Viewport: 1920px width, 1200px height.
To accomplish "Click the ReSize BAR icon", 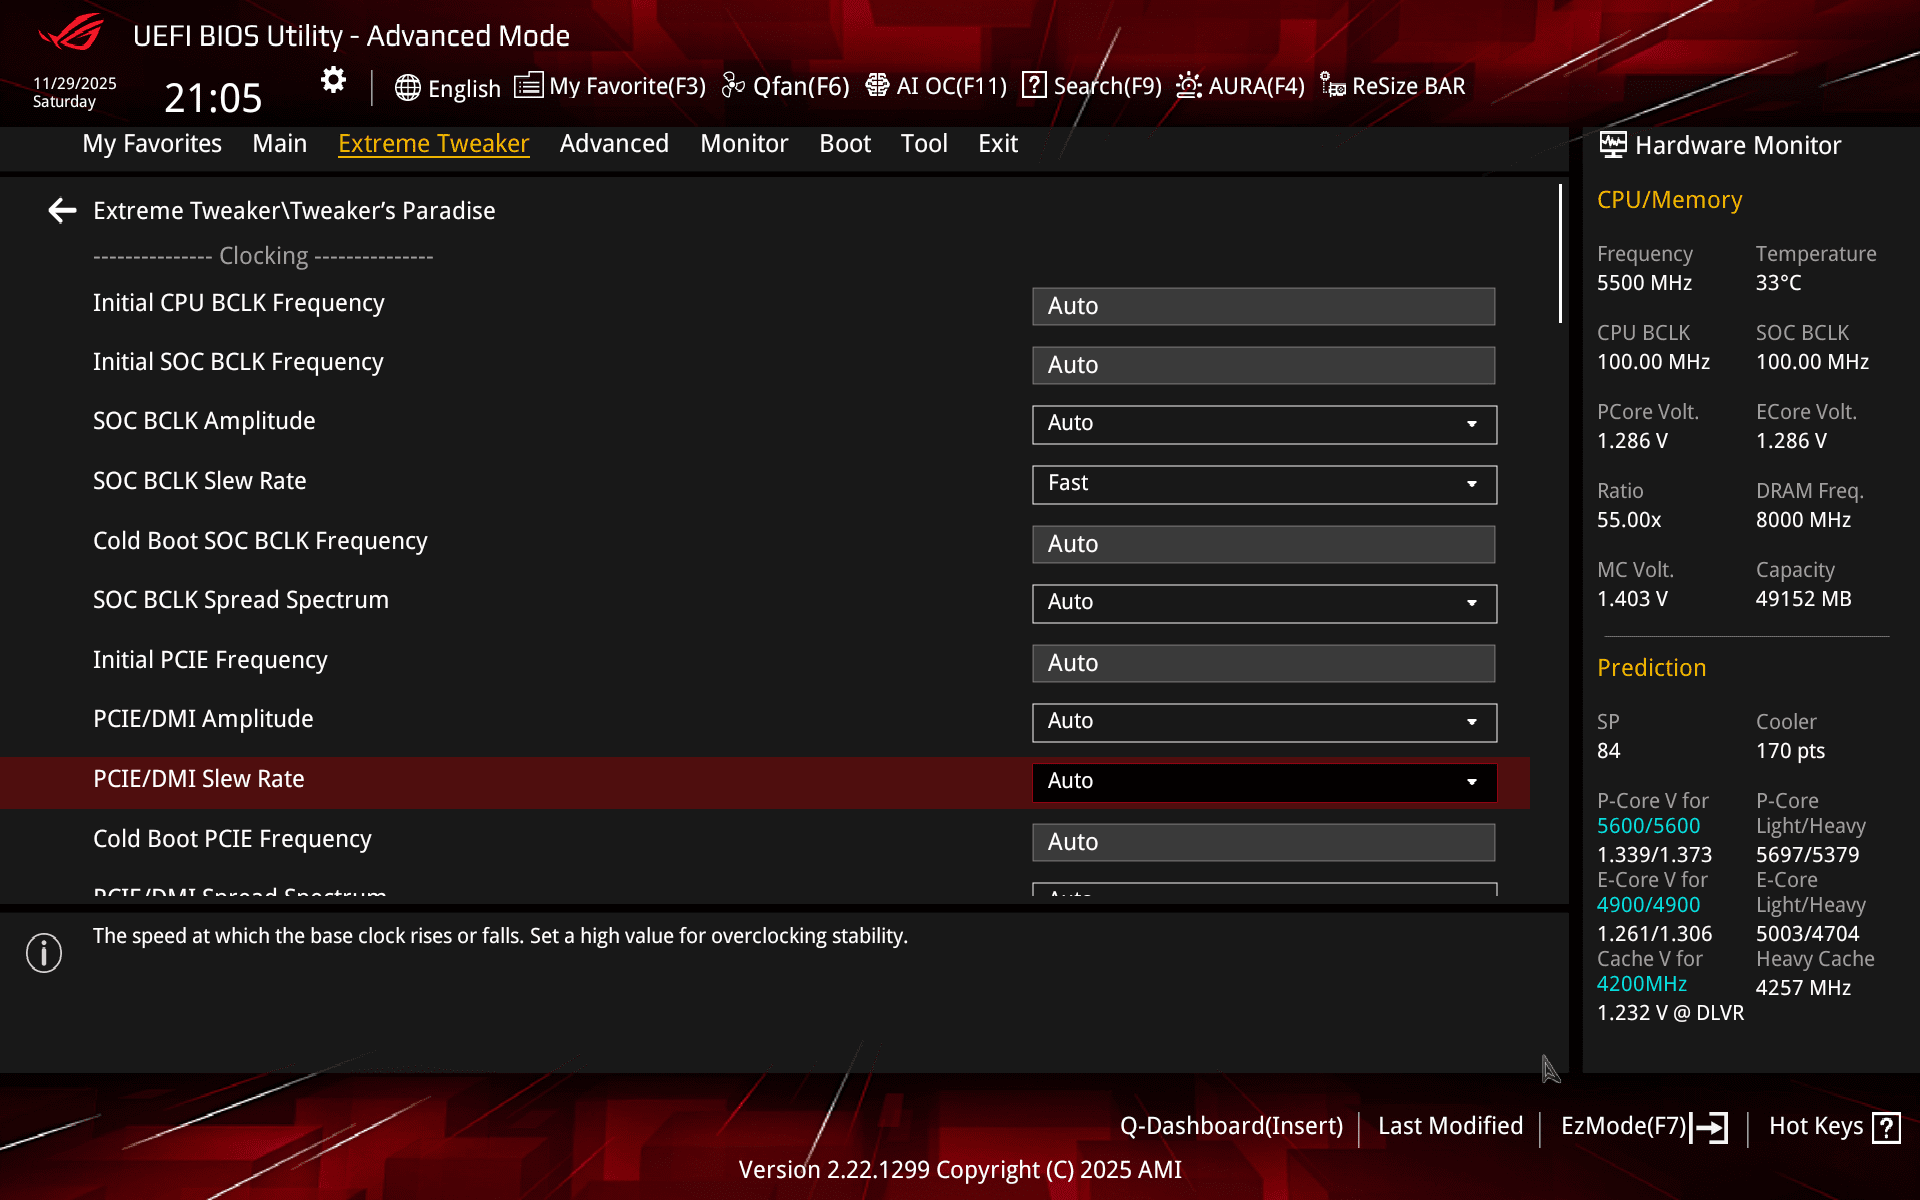I will 1333,86.
